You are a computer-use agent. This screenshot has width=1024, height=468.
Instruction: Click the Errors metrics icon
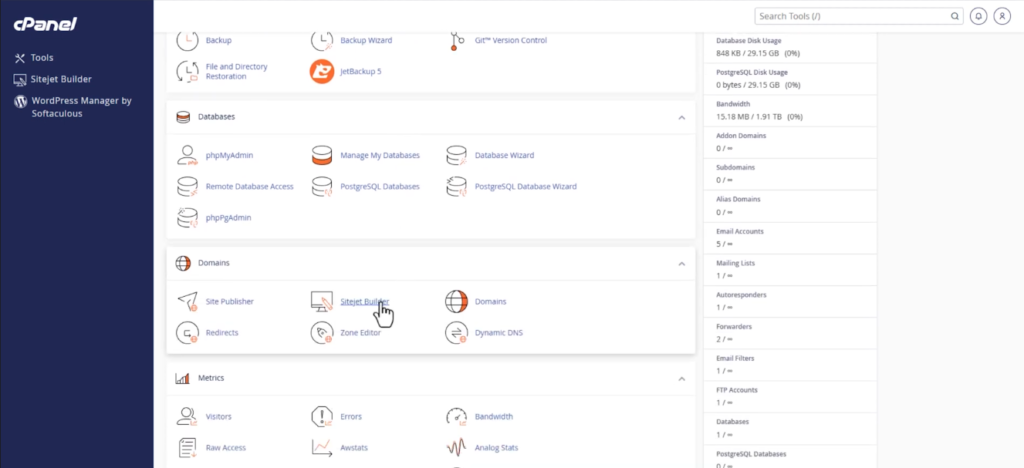322,416
